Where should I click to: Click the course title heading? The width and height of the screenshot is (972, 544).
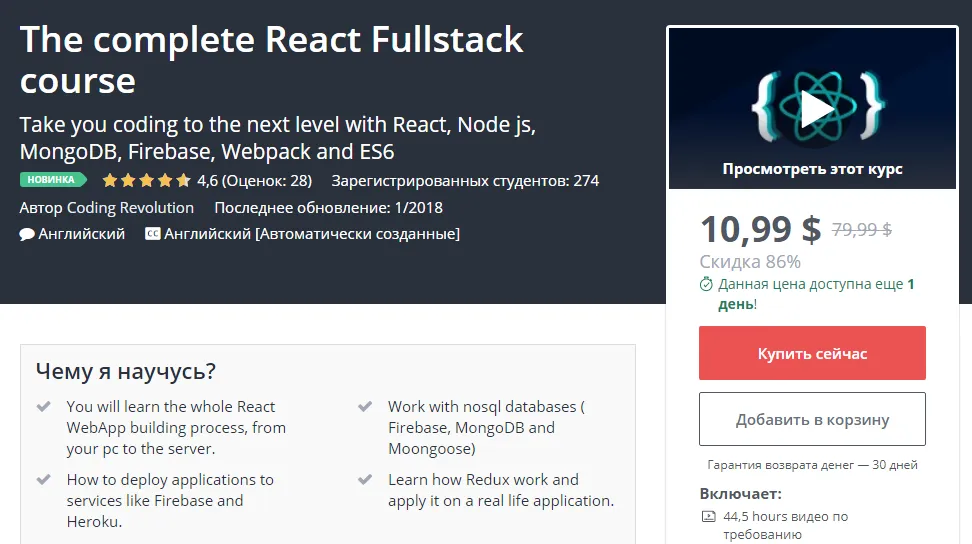271,59
